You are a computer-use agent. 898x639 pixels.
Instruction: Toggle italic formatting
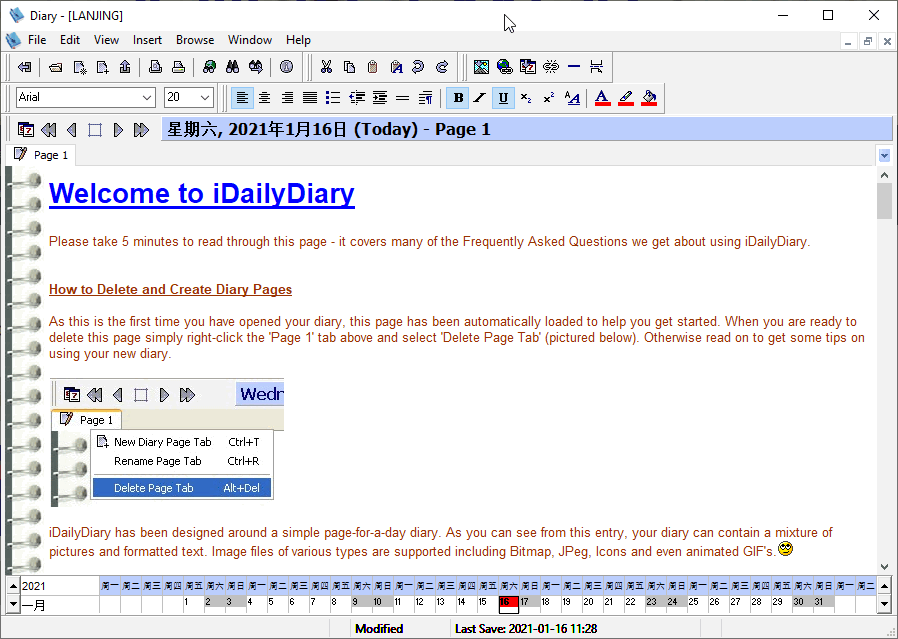[x=480, y=97]
